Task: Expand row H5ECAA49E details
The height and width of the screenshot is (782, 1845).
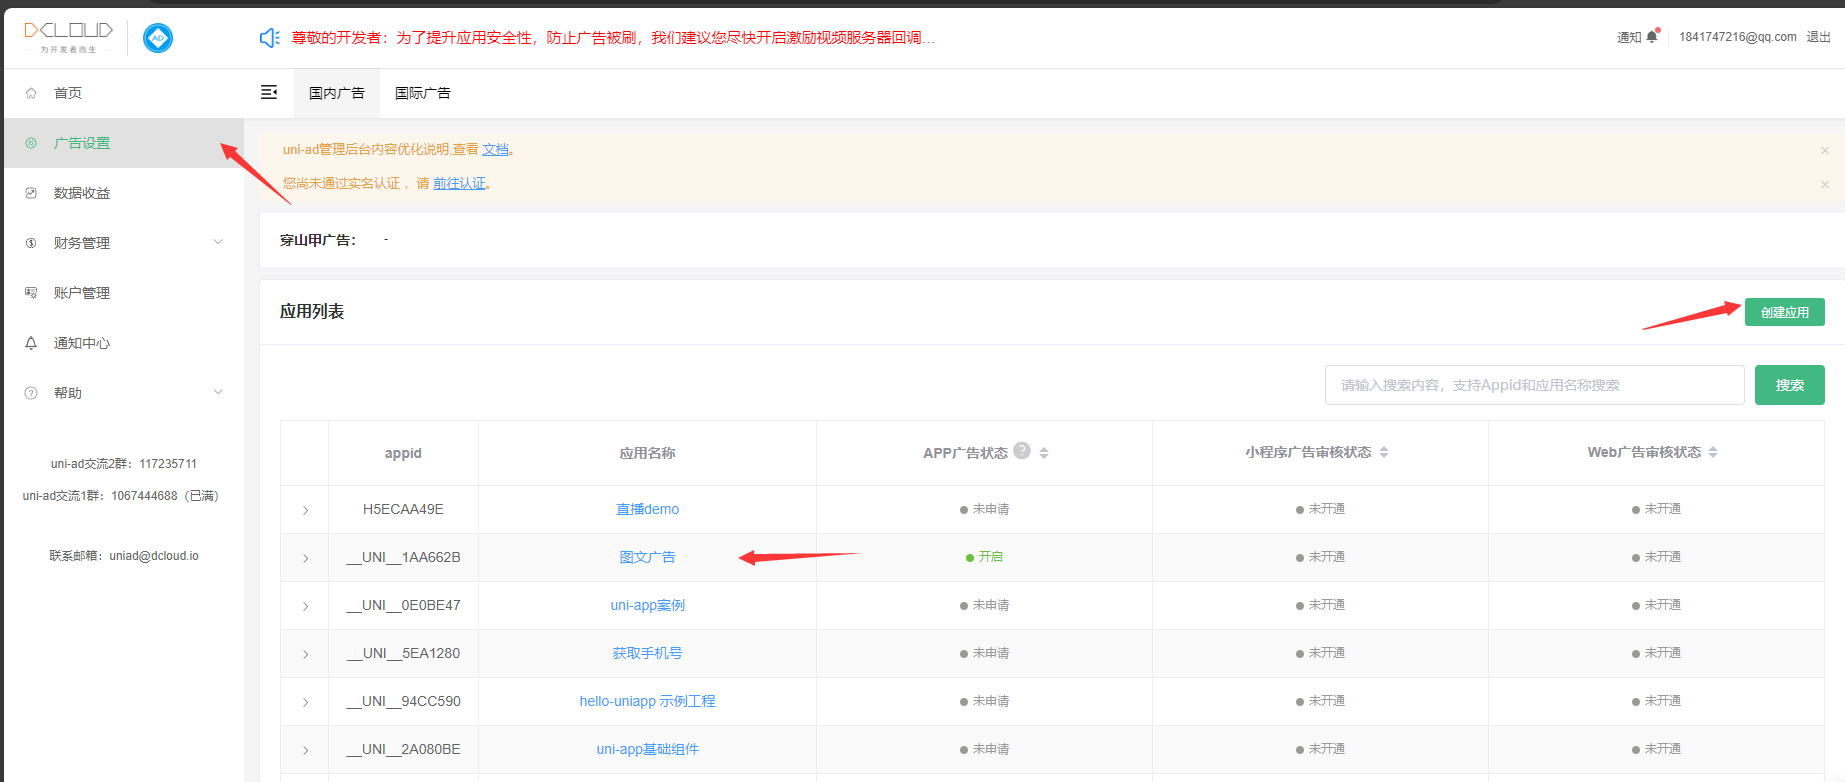Action: coord(305,510)
